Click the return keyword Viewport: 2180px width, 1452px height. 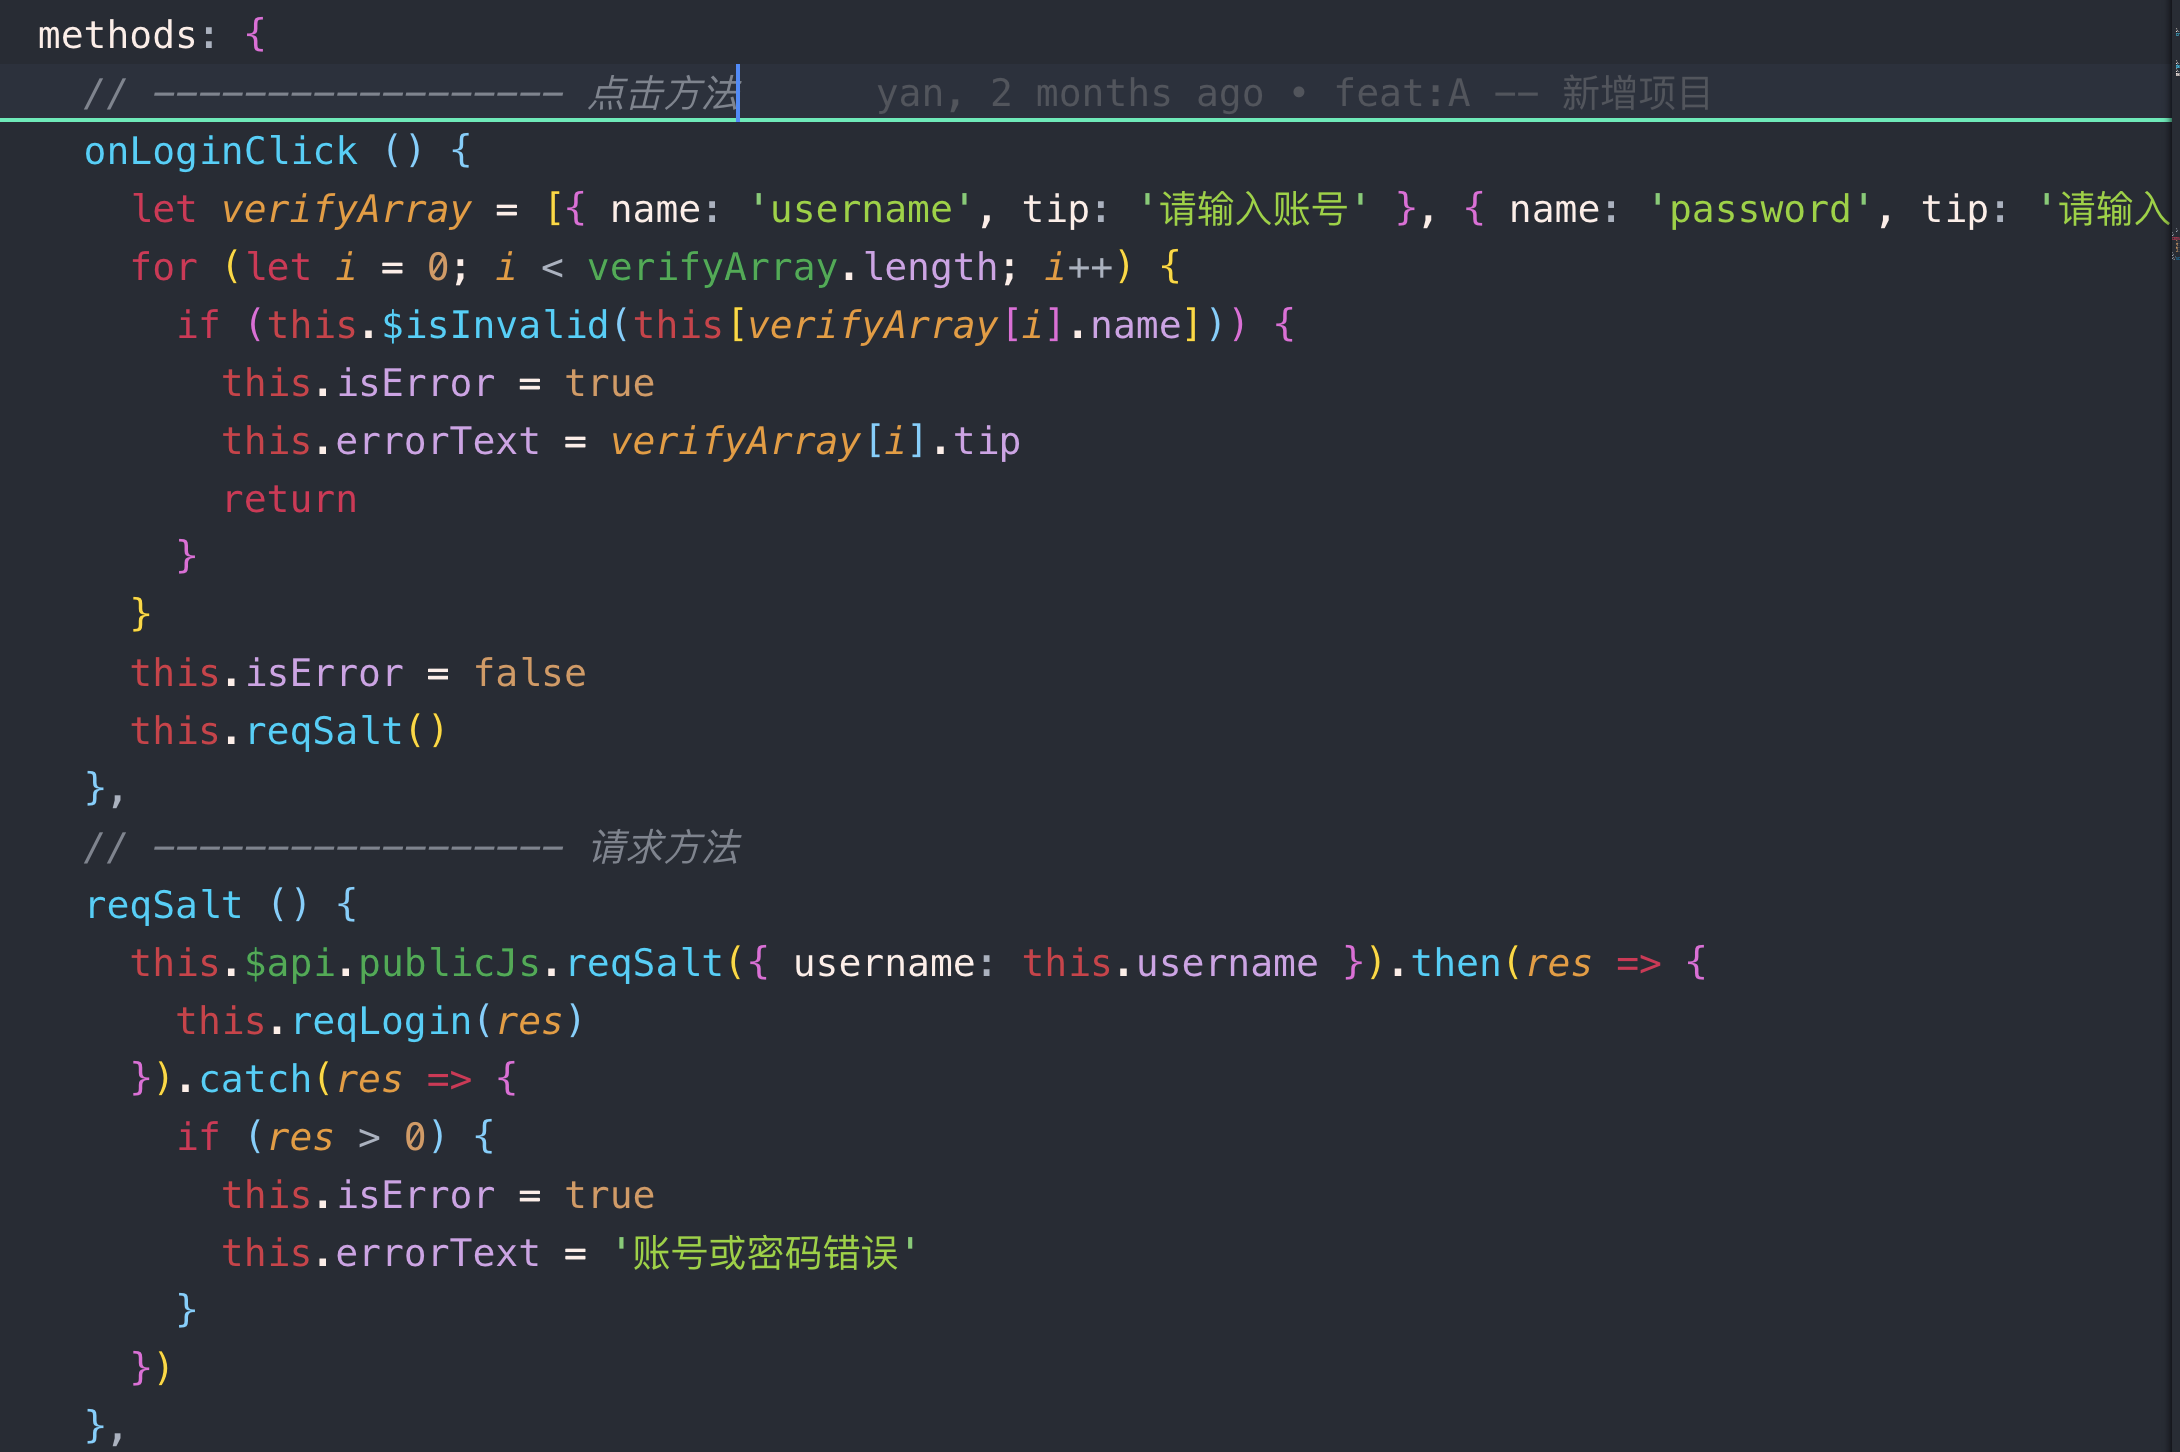tap(290, 500)
